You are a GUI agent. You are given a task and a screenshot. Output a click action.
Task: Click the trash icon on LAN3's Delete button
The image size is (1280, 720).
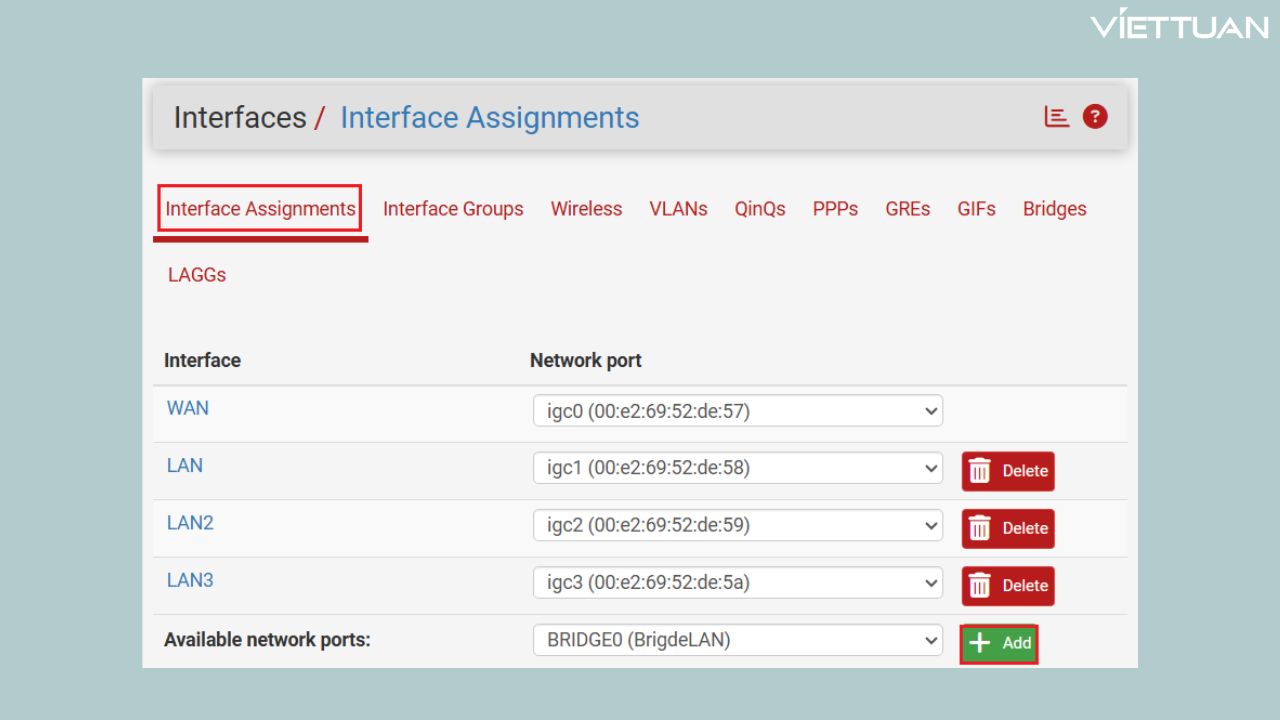(x=979, y=586)
